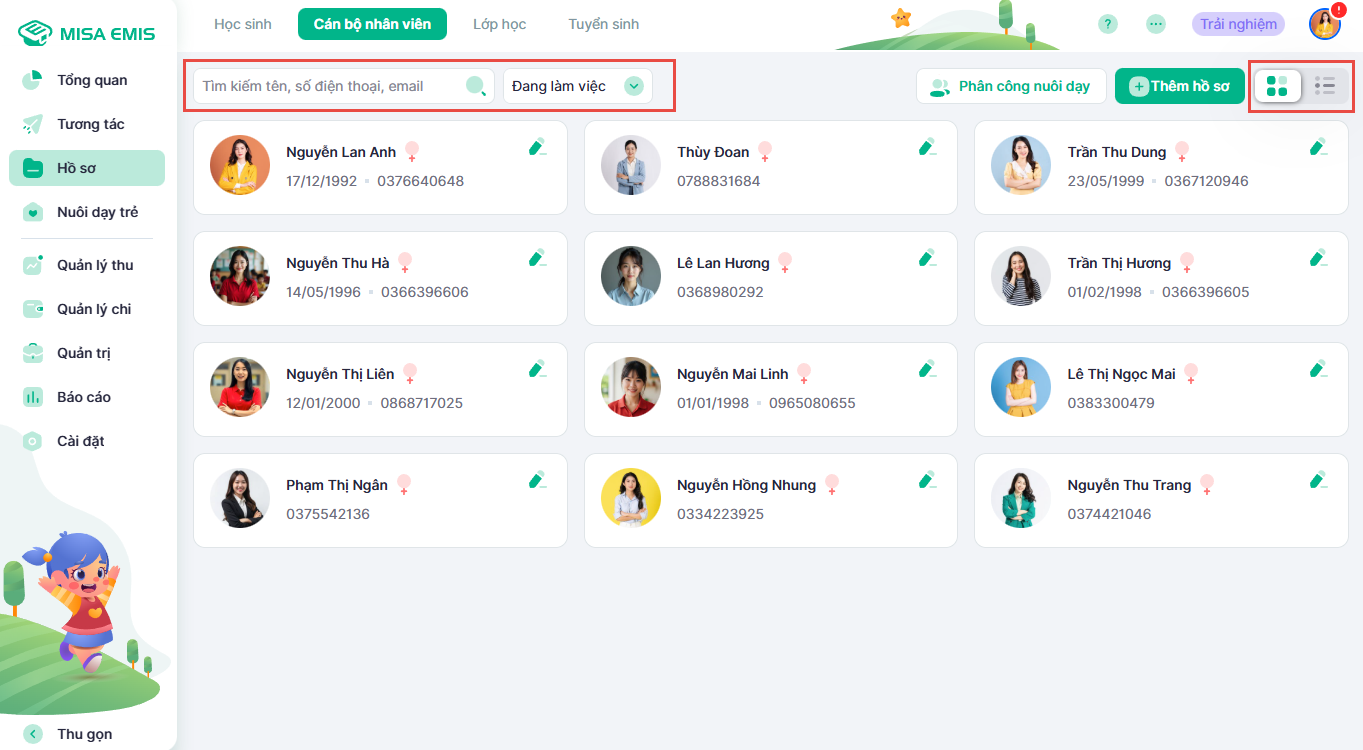Switch to list view layout
Screen dimensions: 1363x750
(1325, 86)
